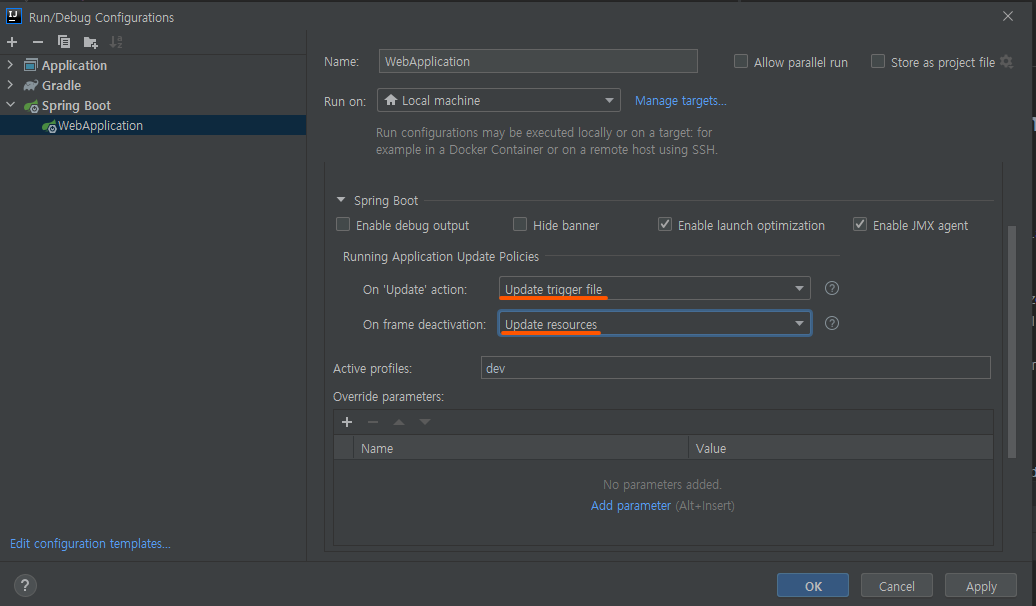Open the Manage targets link
This screenshot has height=606, width=1036.
pos(681,100)
